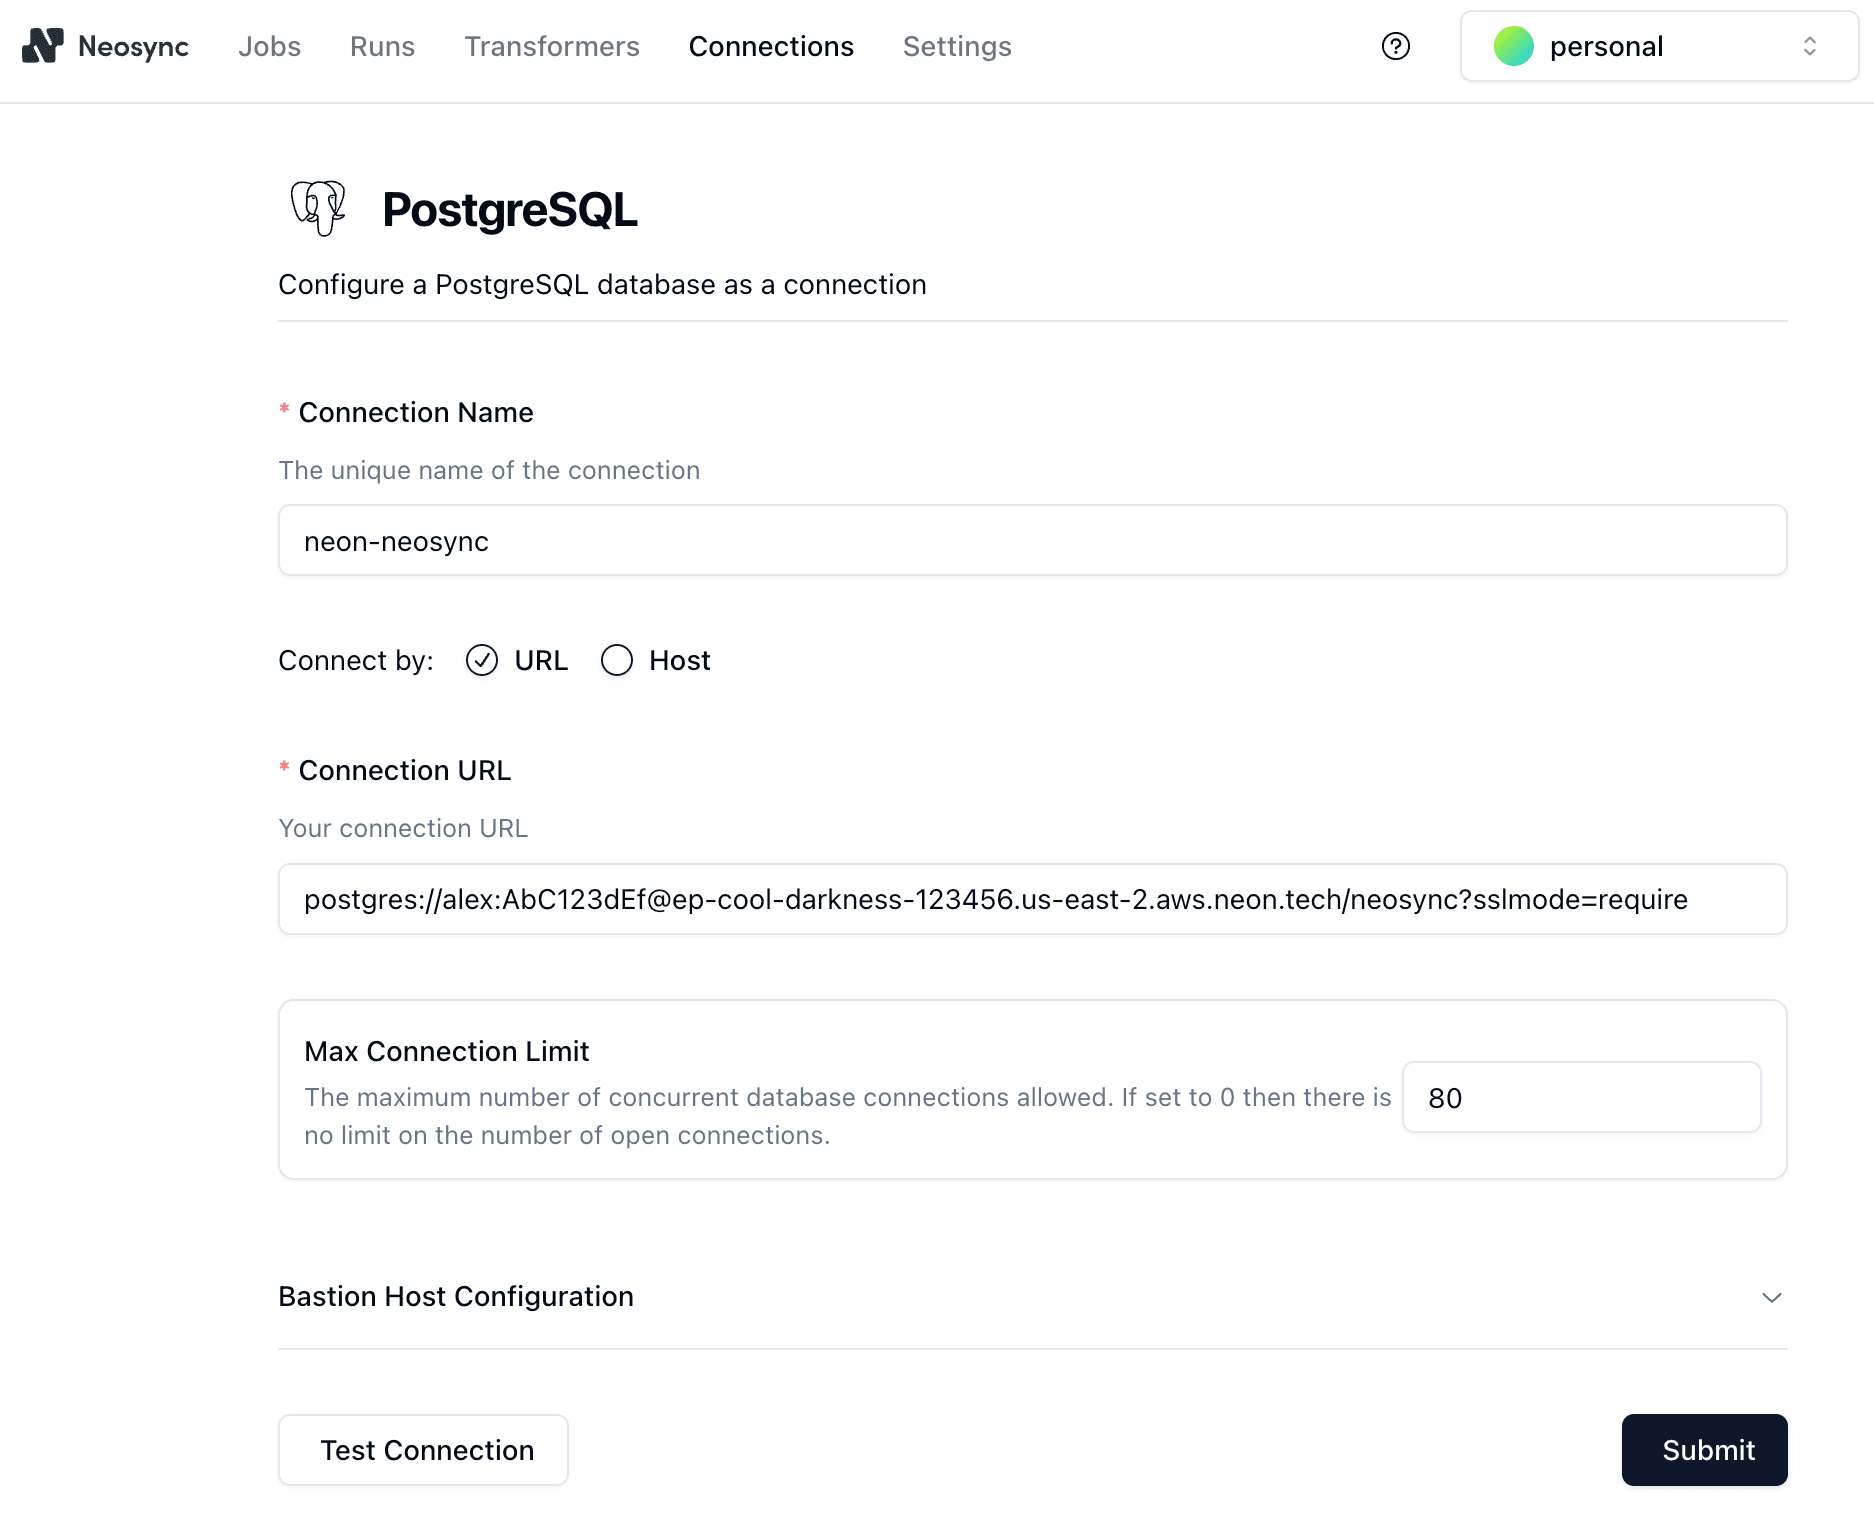Screen dimensions: 1874x1528
Task: Go to the Jobs page
Action: coord(269,46)
